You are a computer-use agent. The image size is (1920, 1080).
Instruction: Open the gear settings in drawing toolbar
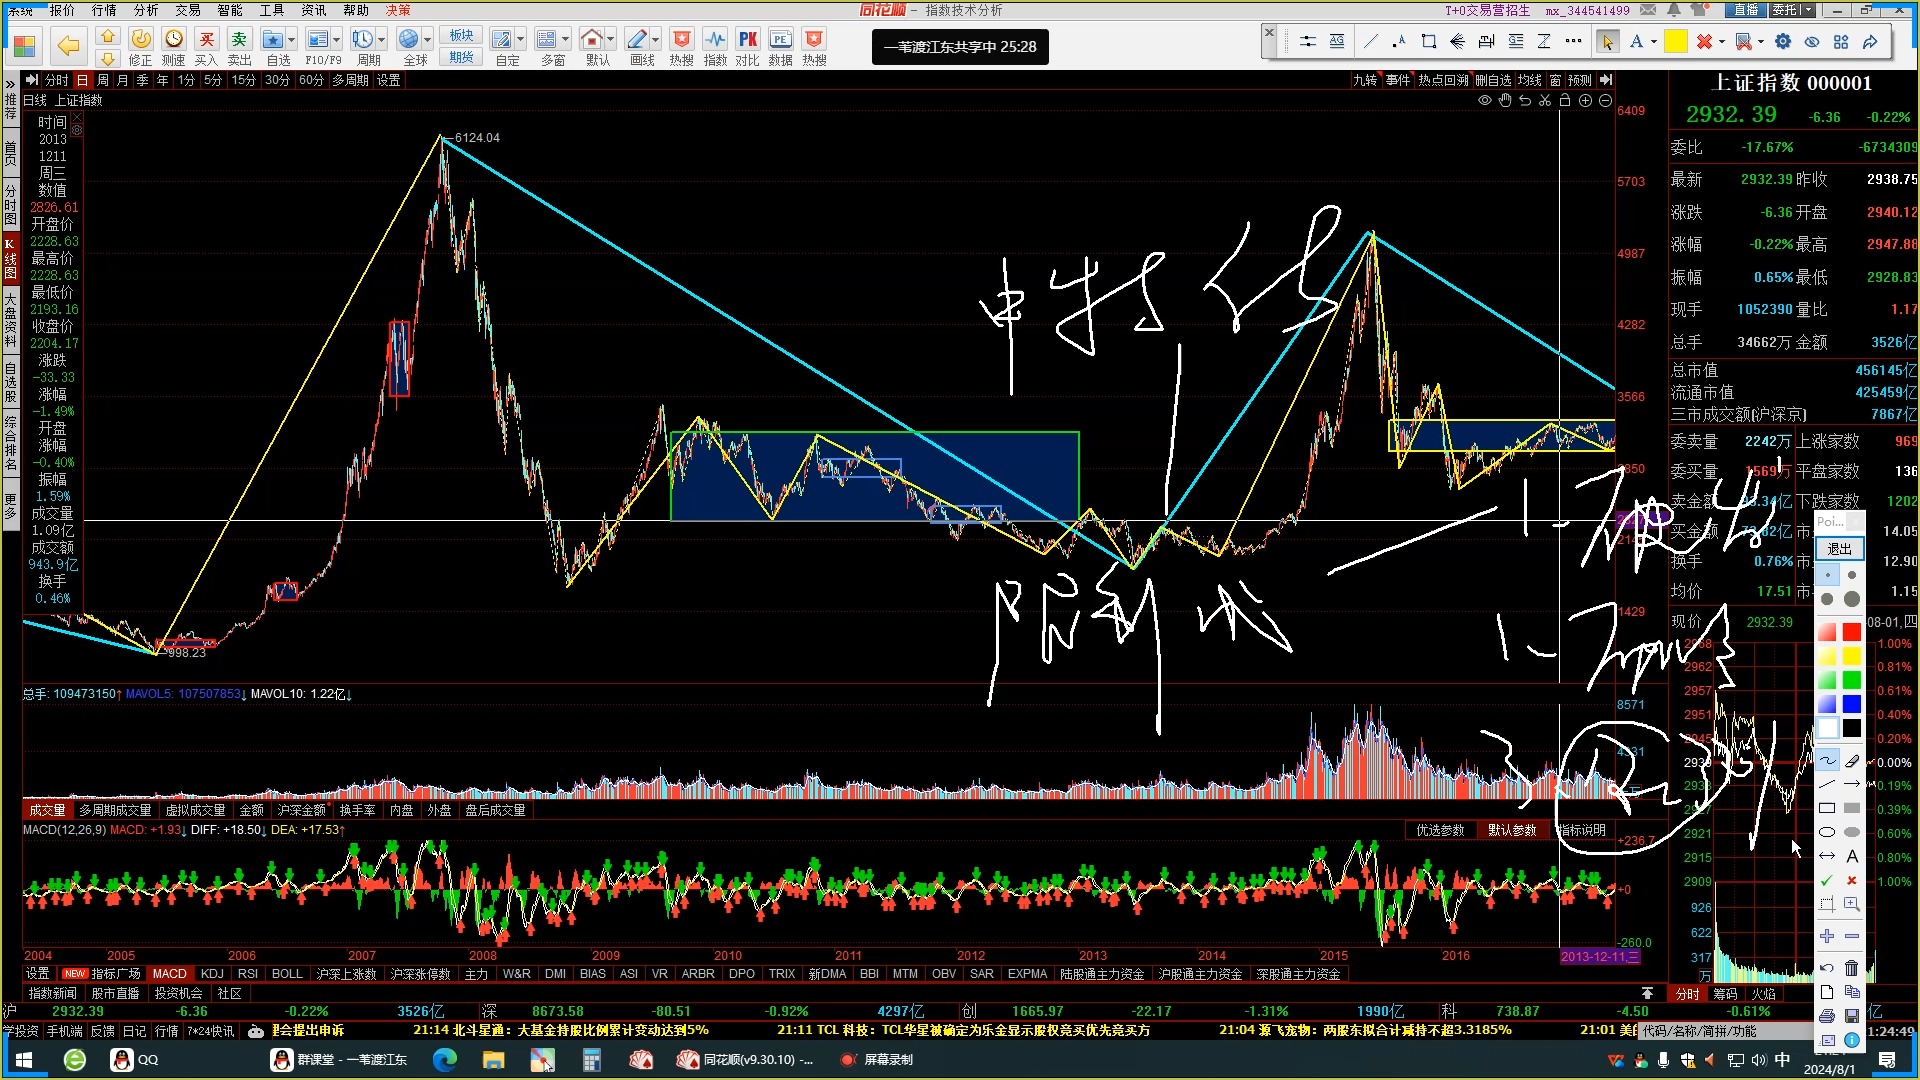coord(1783,41)
